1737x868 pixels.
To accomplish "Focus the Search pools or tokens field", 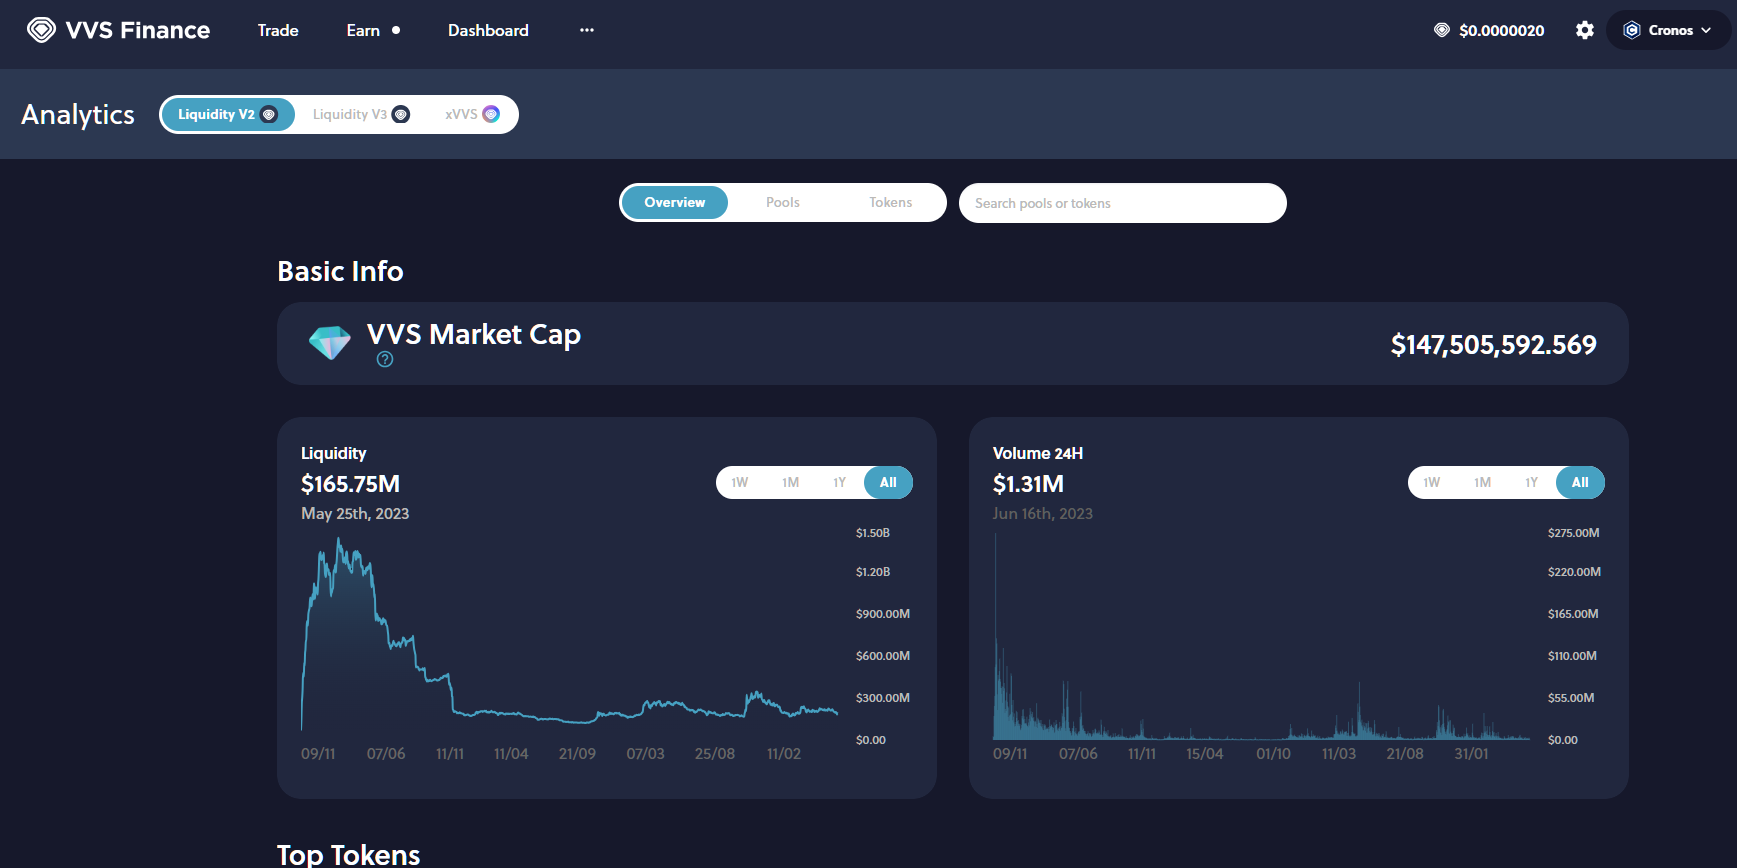I will point(1122,203).
